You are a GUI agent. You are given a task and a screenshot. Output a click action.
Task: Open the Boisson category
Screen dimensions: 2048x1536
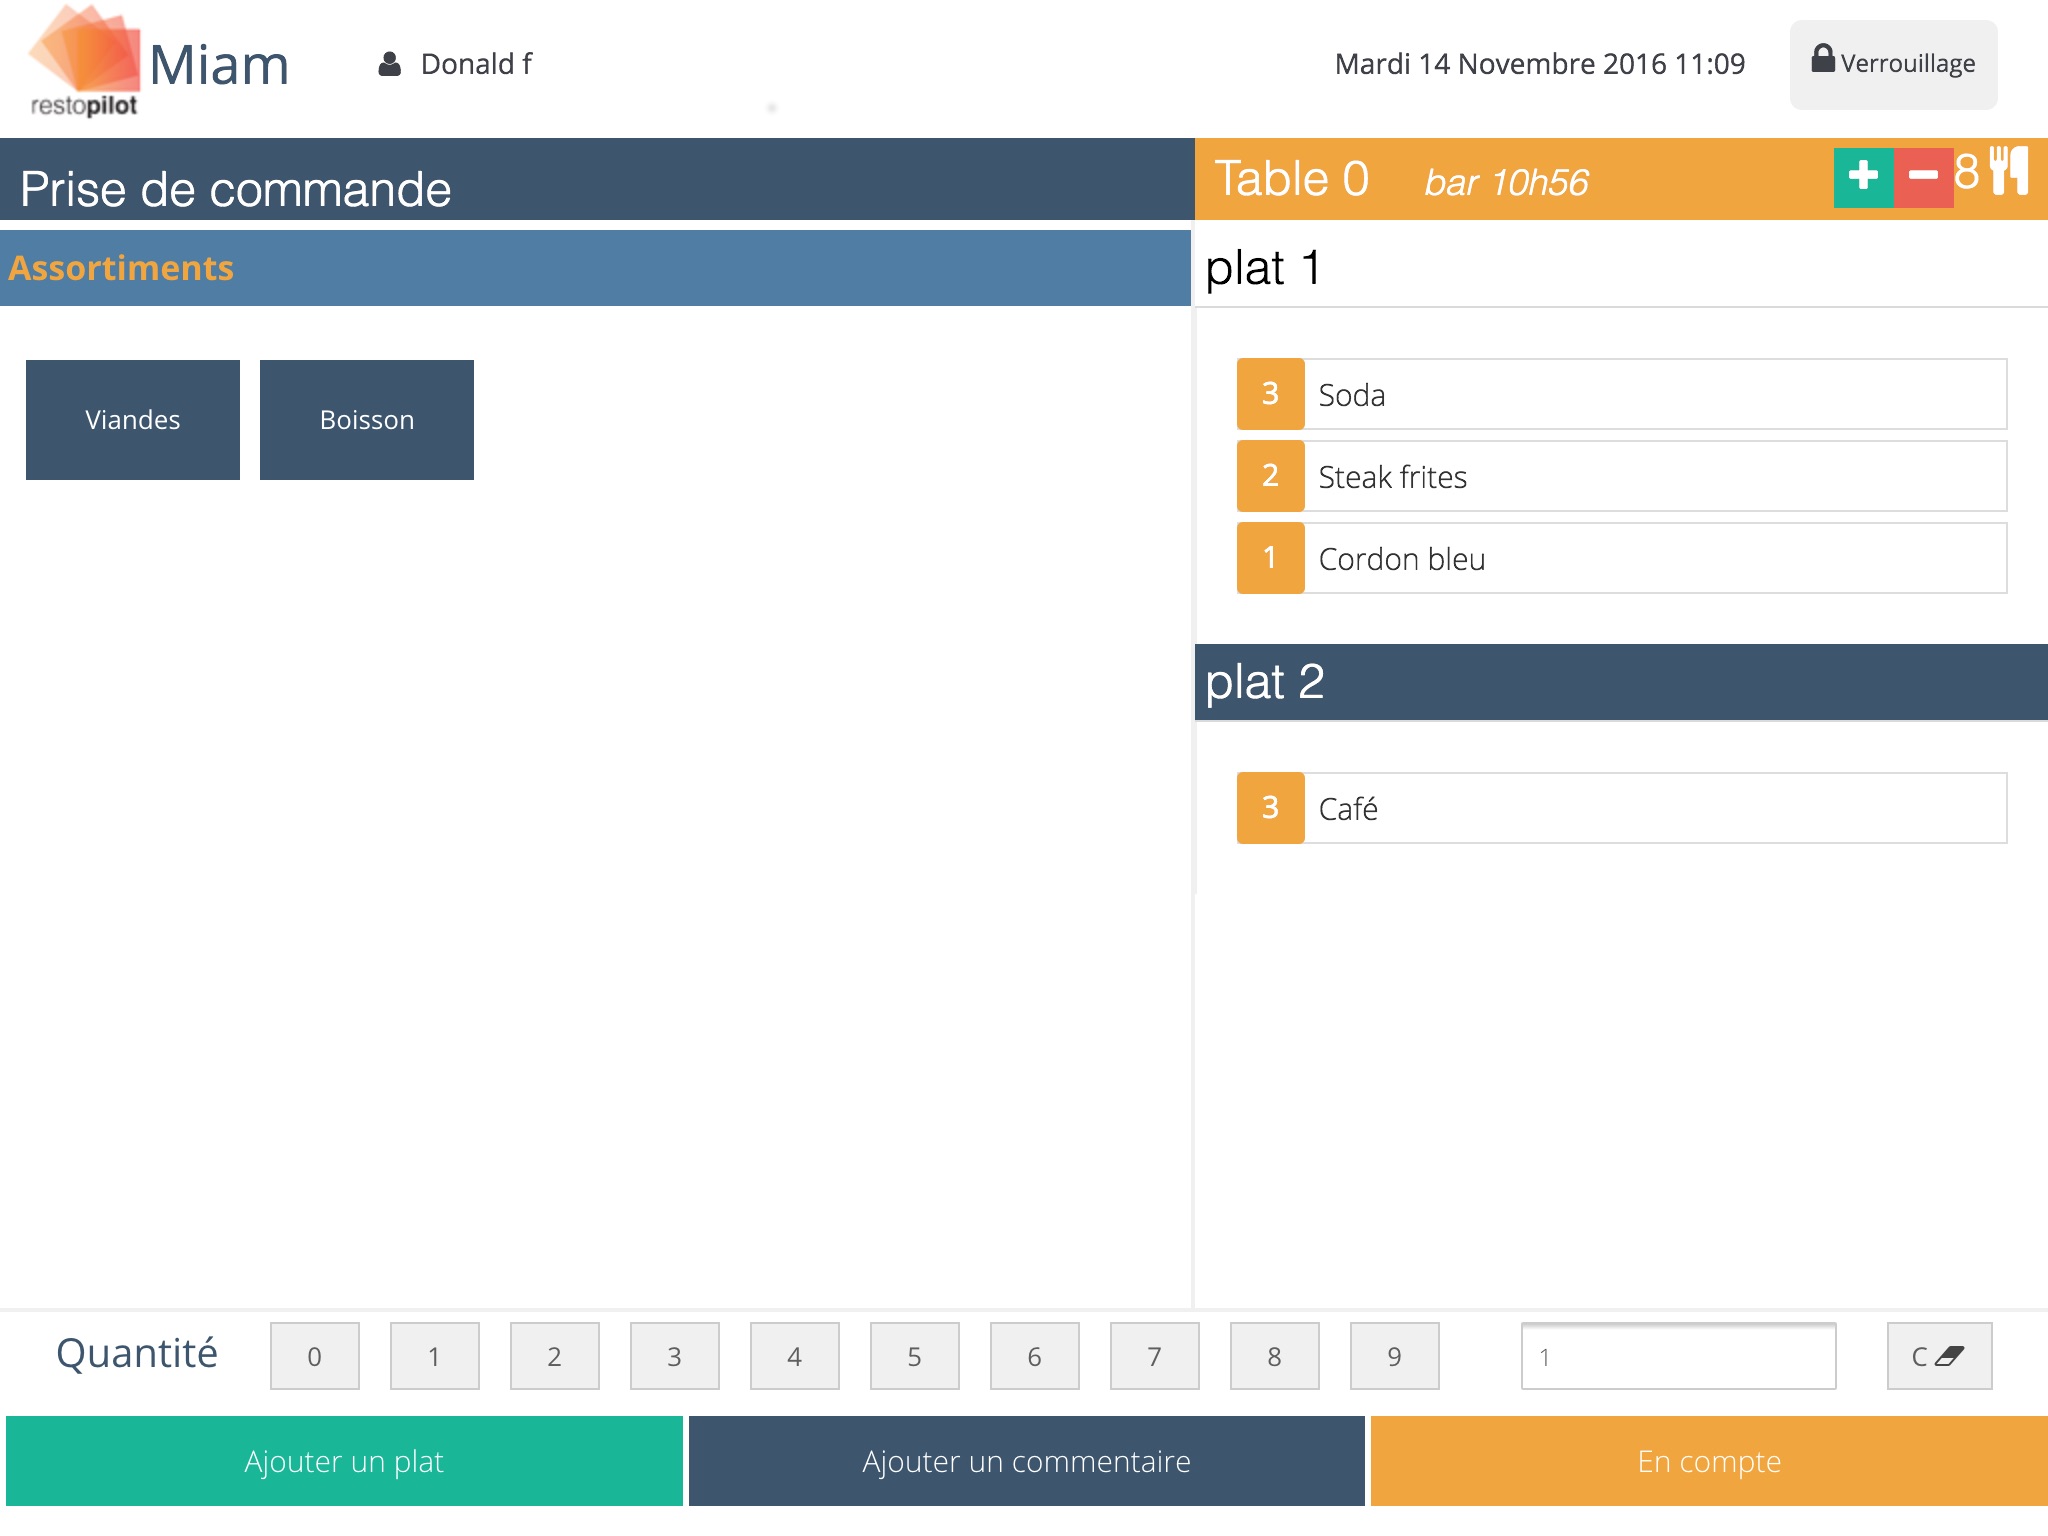pyautogui.click(x=367, y=420)
